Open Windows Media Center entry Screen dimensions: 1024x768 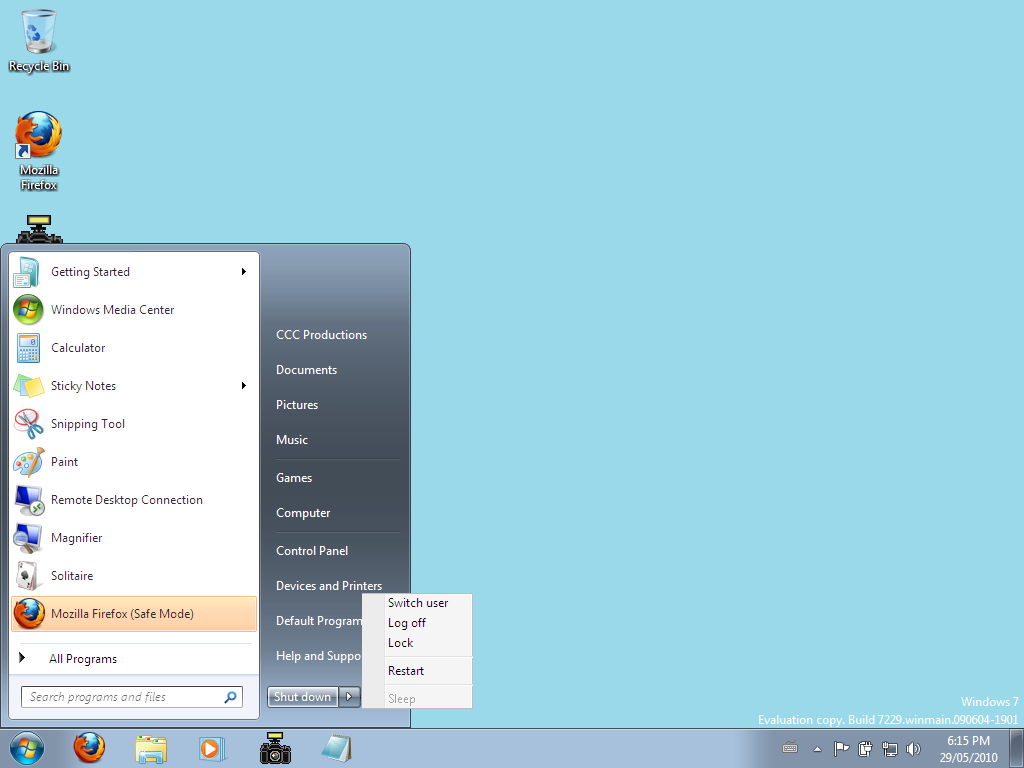135,310
